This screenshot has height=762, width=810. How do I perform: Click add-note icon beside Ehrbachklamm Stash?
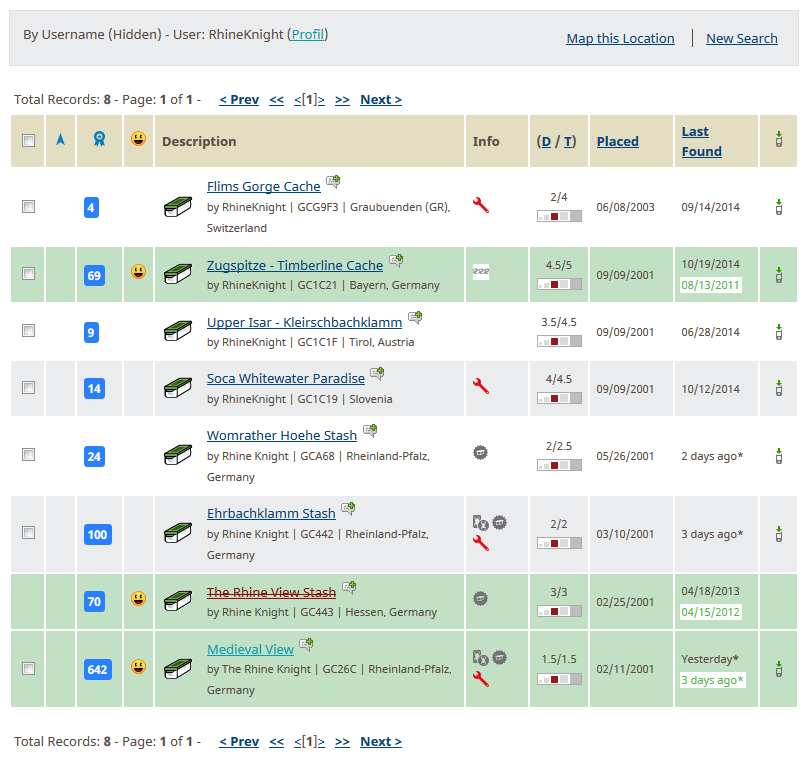349,508
